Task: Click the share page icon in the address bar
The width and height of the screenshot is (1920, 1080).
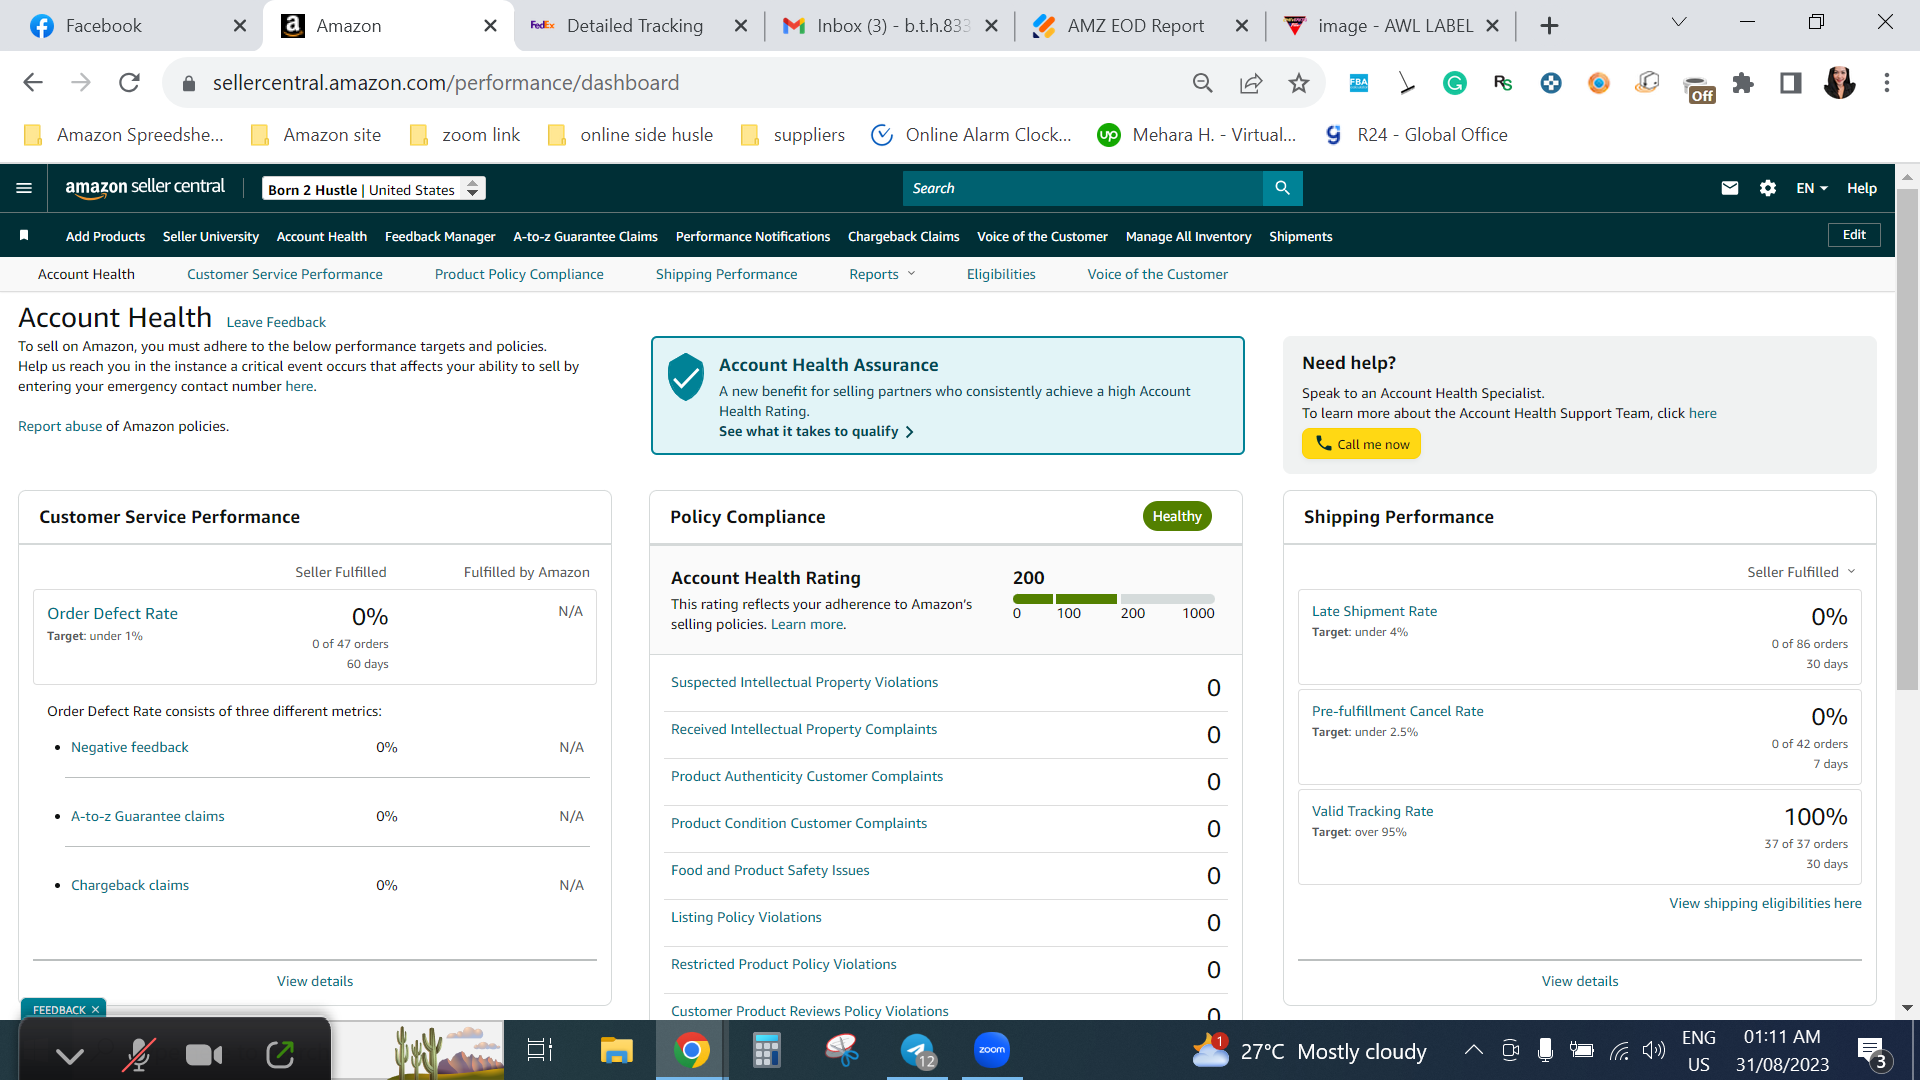Action: pos(1251,83)
